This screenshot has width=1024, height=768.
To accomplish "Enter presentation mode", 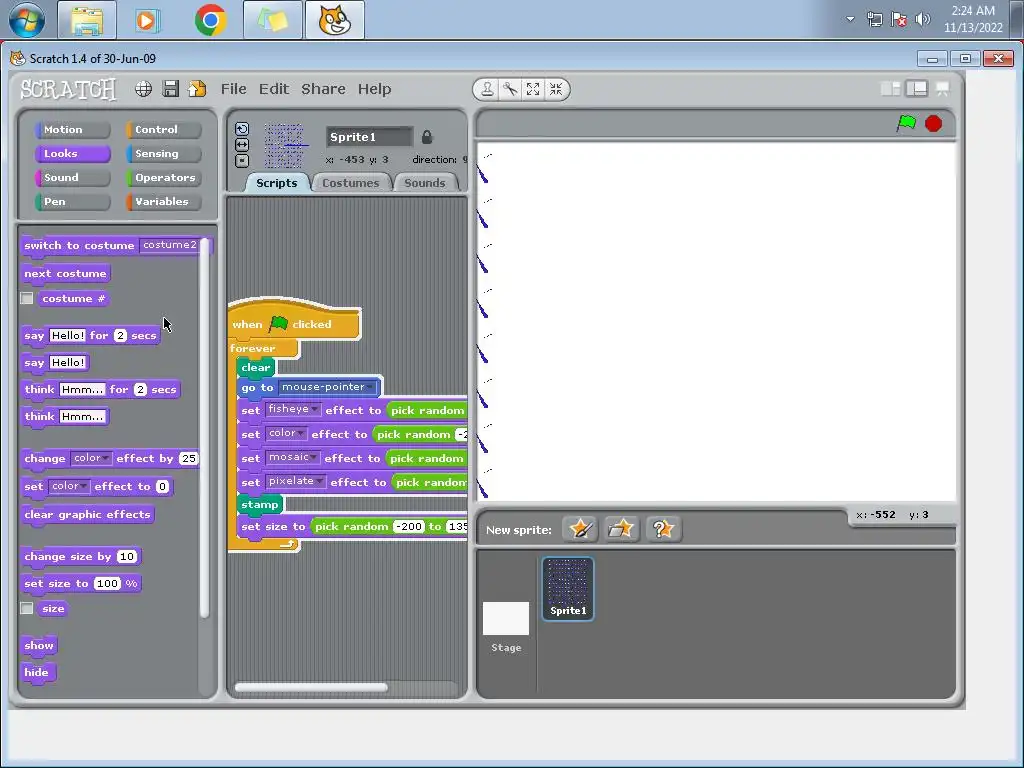I will pyautogui.click(x=942, y=89).
